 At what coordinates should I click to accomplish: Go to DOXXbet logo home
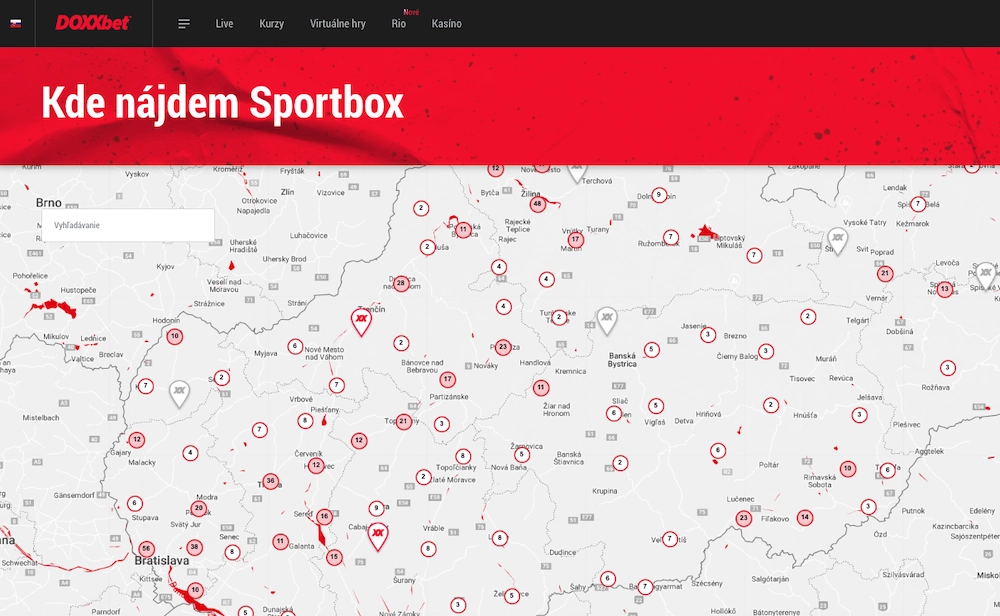coord(93,23)
